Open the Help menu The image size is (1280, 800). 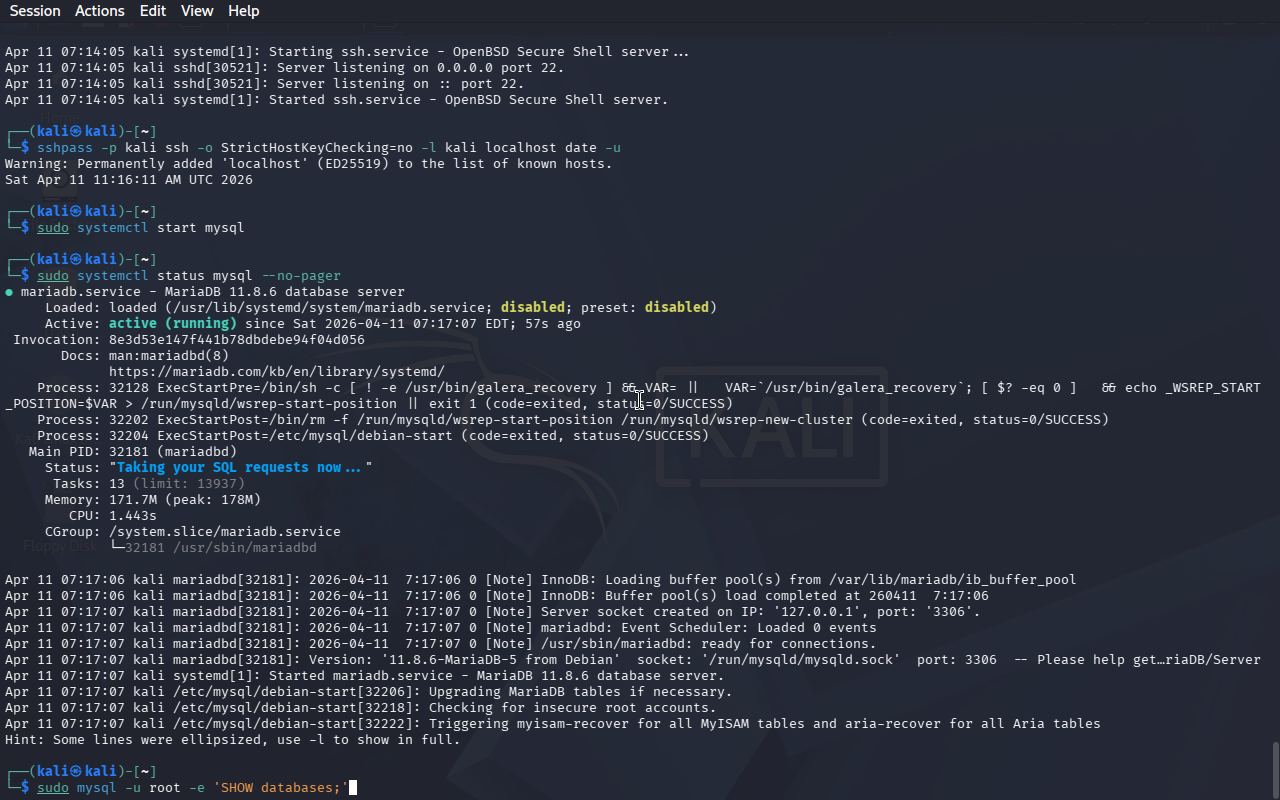[243, 11]
